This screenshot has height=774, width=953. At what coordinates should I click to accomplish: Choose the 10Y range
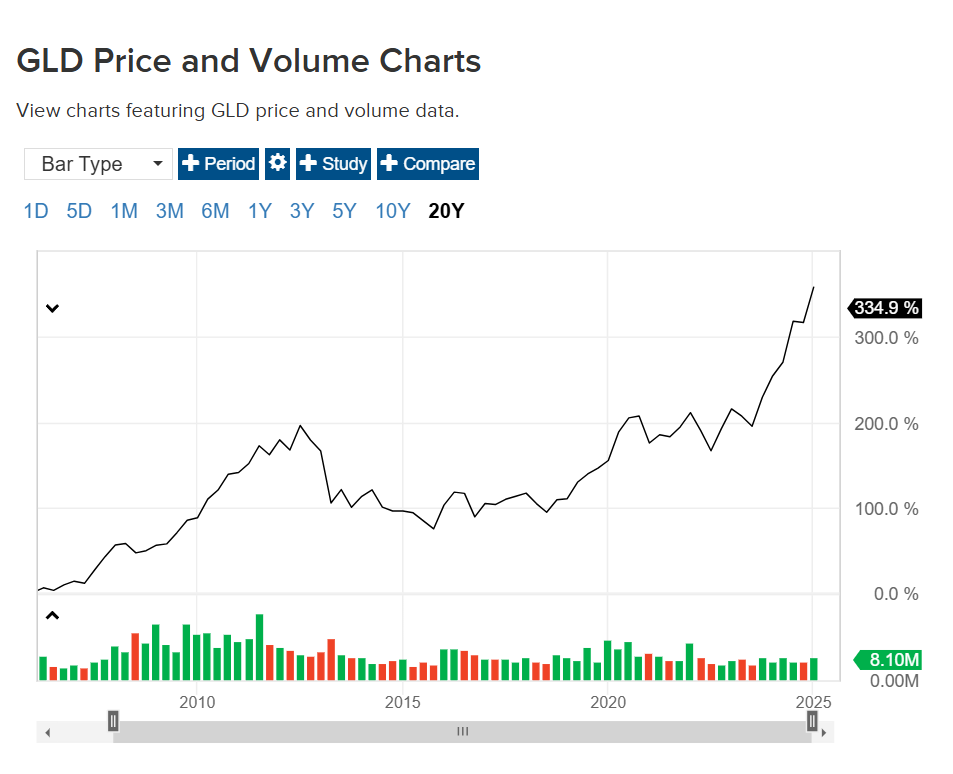click(393, 211)
